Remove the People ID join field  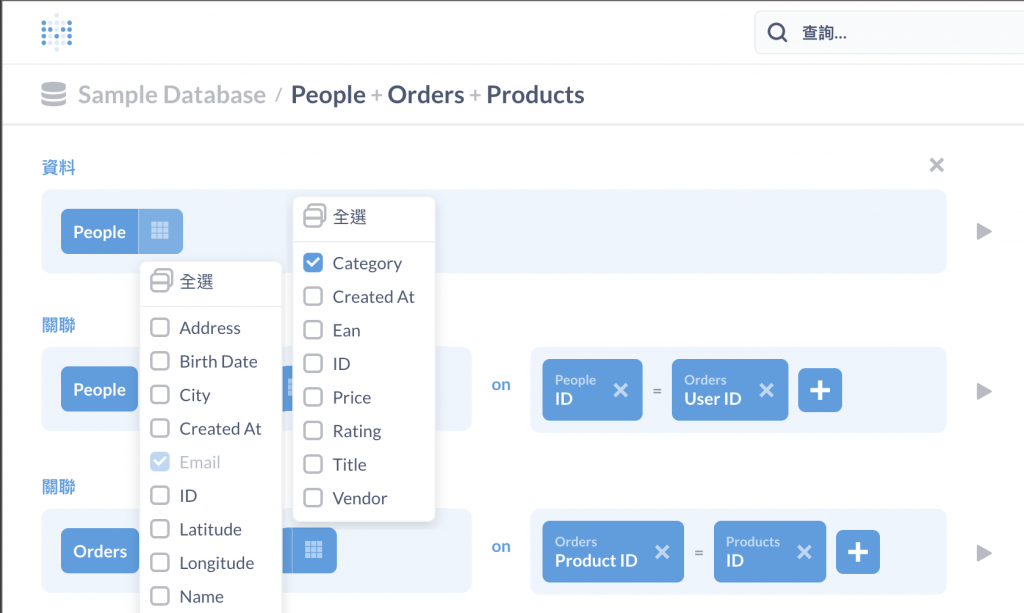click(620, 390)
